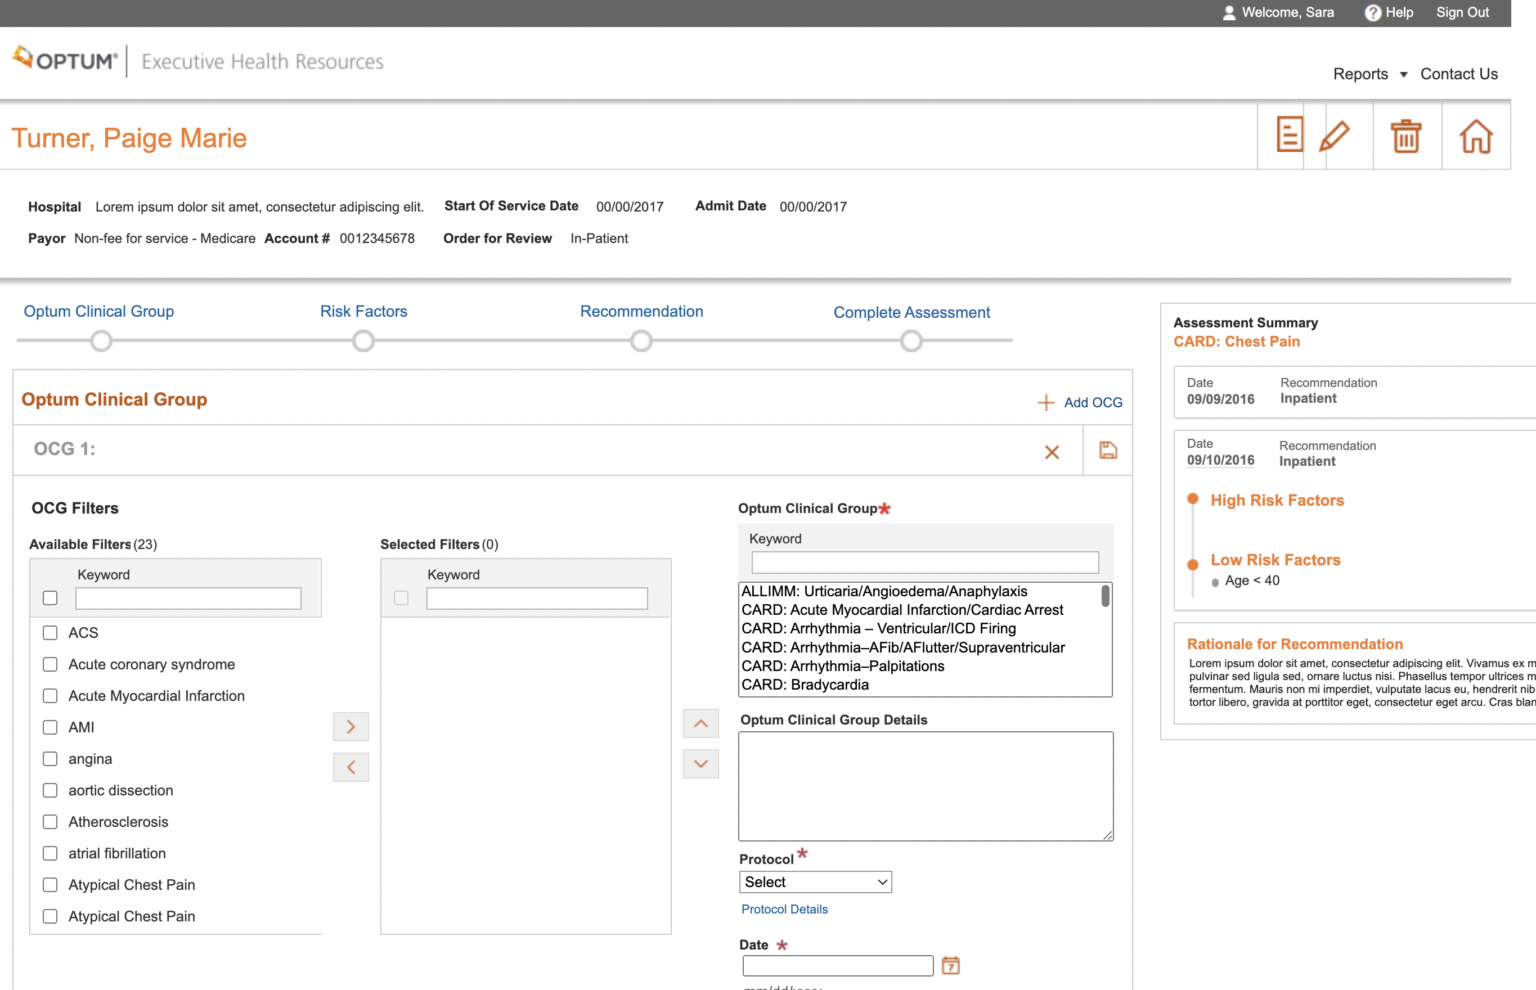
Task: Enable the atrial fibrillation checkbox
Action: 50,853
